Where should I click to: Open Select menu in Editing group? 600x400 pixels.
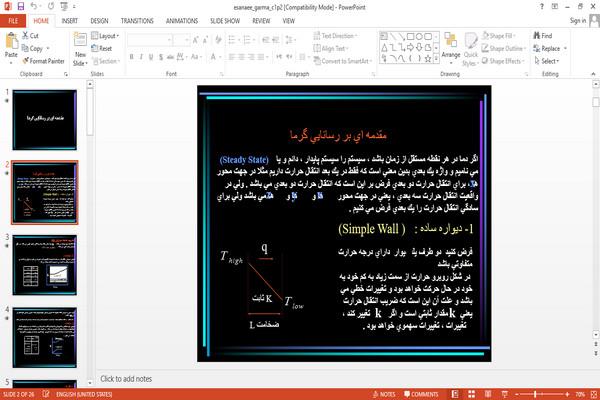click(x=547, y=61)
